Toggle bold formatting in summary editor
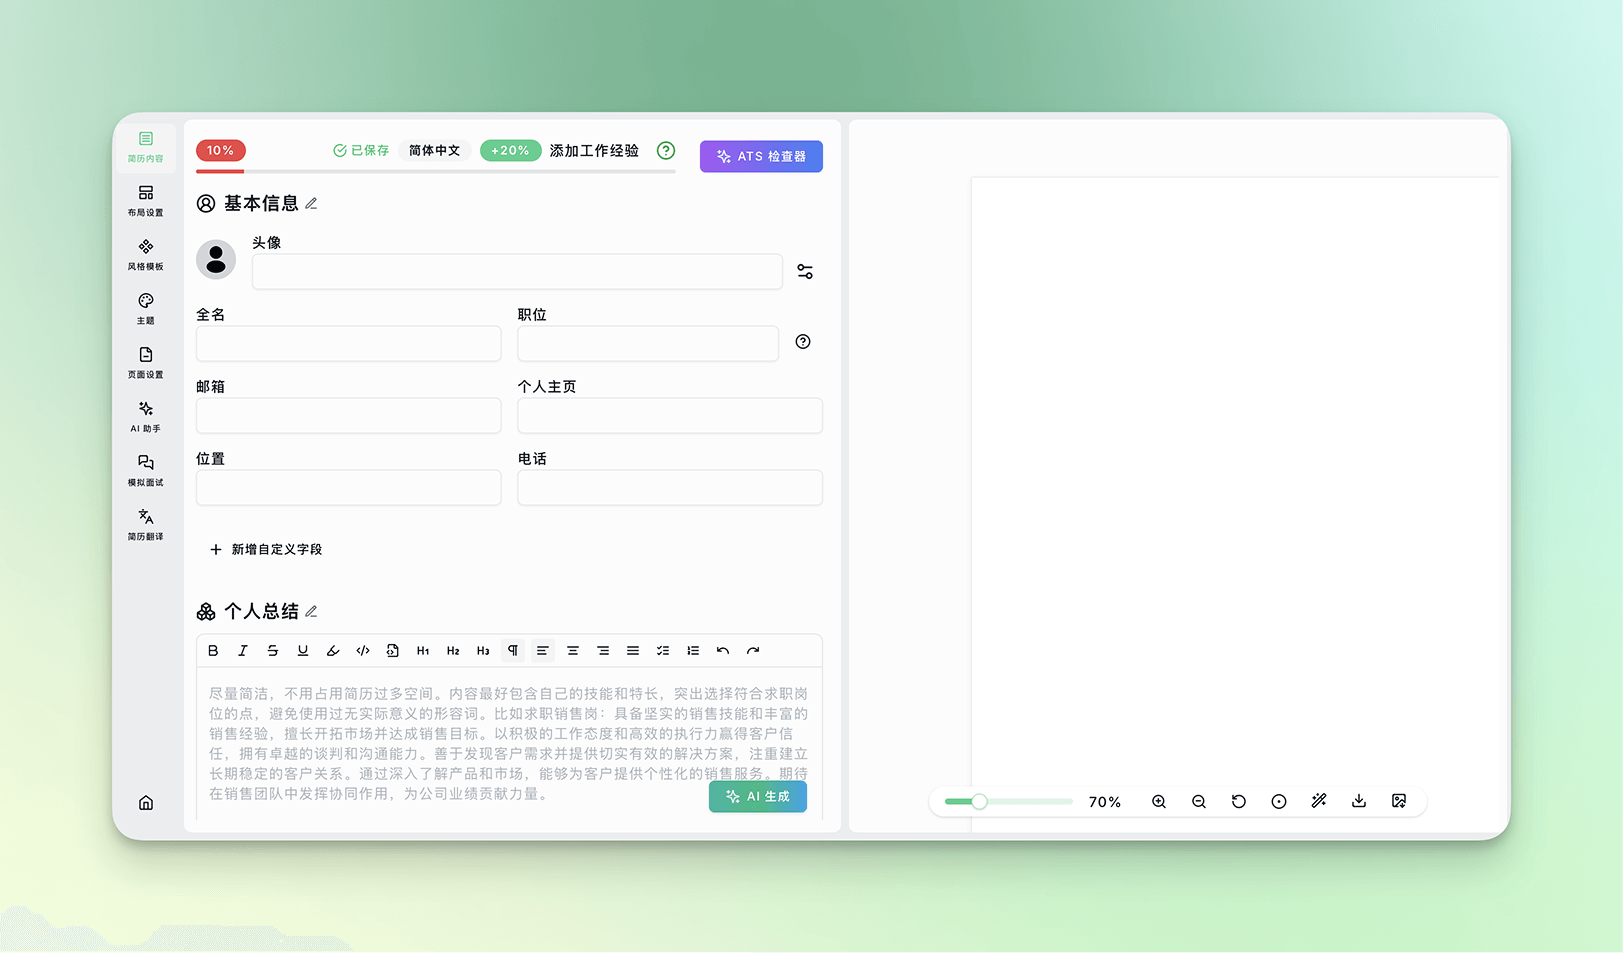Screen dimensions: 1623x953 [213, 651]
